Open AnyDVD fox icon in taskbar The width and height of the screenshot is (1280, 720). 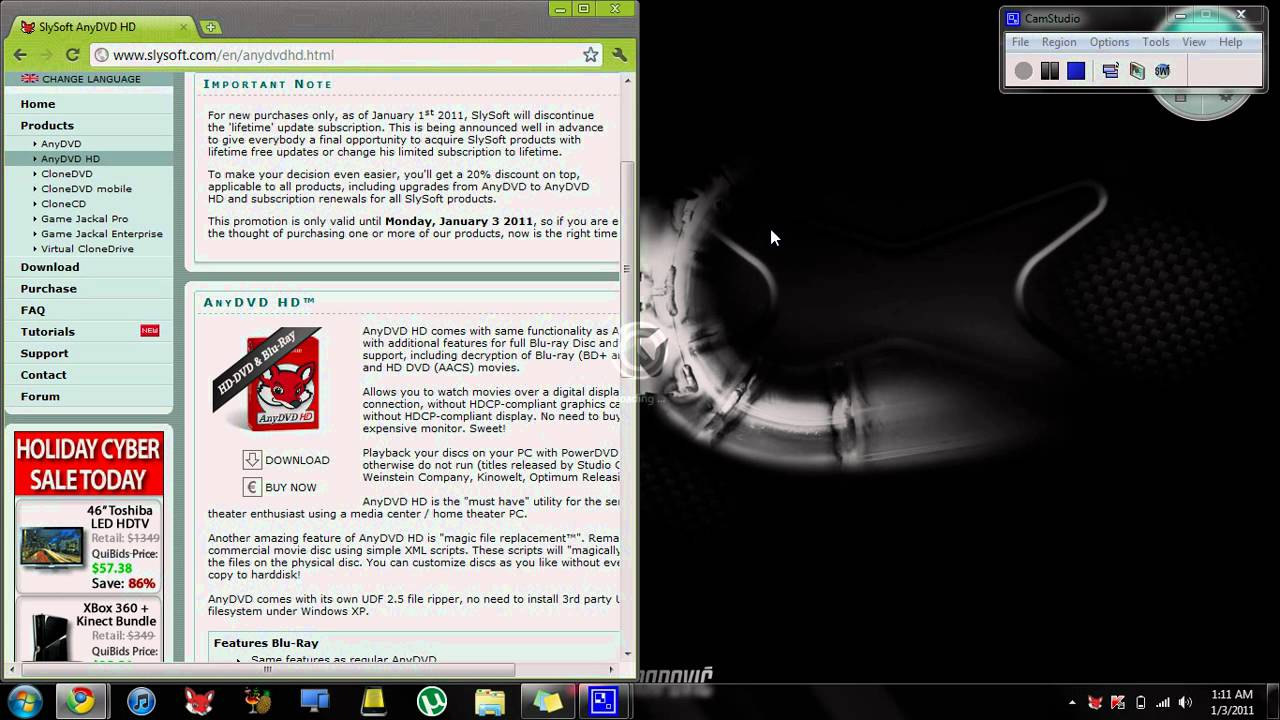pyautogui.click(x=199, y=702)
